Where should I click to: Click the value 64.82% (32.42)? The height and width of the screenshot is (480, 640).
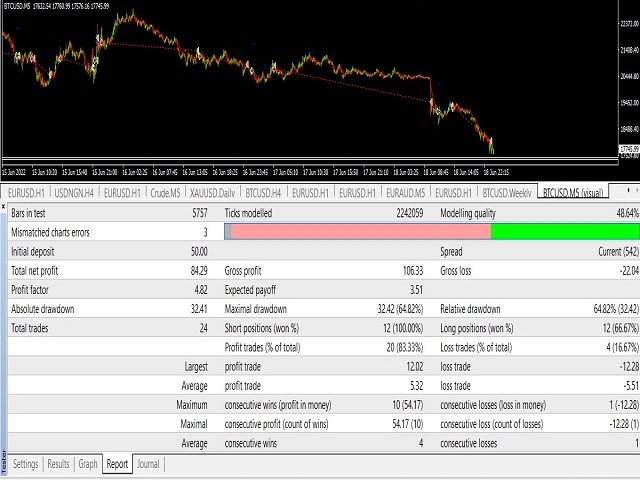tap(616, 309)
